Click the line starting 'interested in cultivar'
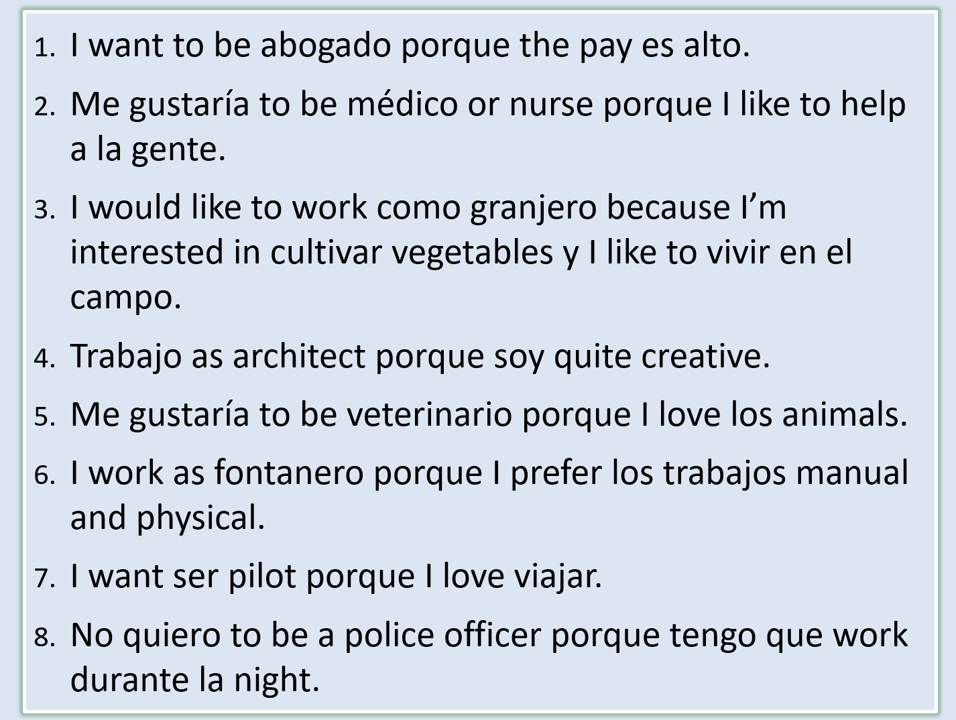 tap(461, 252)
